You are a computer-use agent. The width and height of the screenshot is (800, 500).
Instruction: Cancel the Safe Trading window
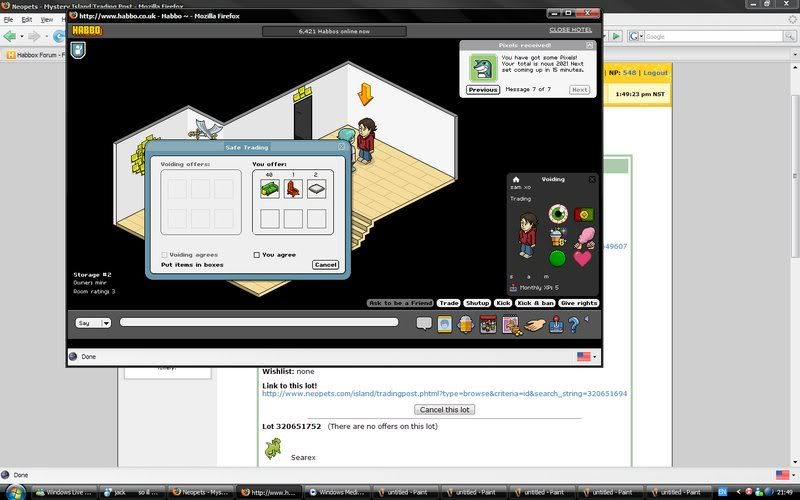[x=325, y=265]
